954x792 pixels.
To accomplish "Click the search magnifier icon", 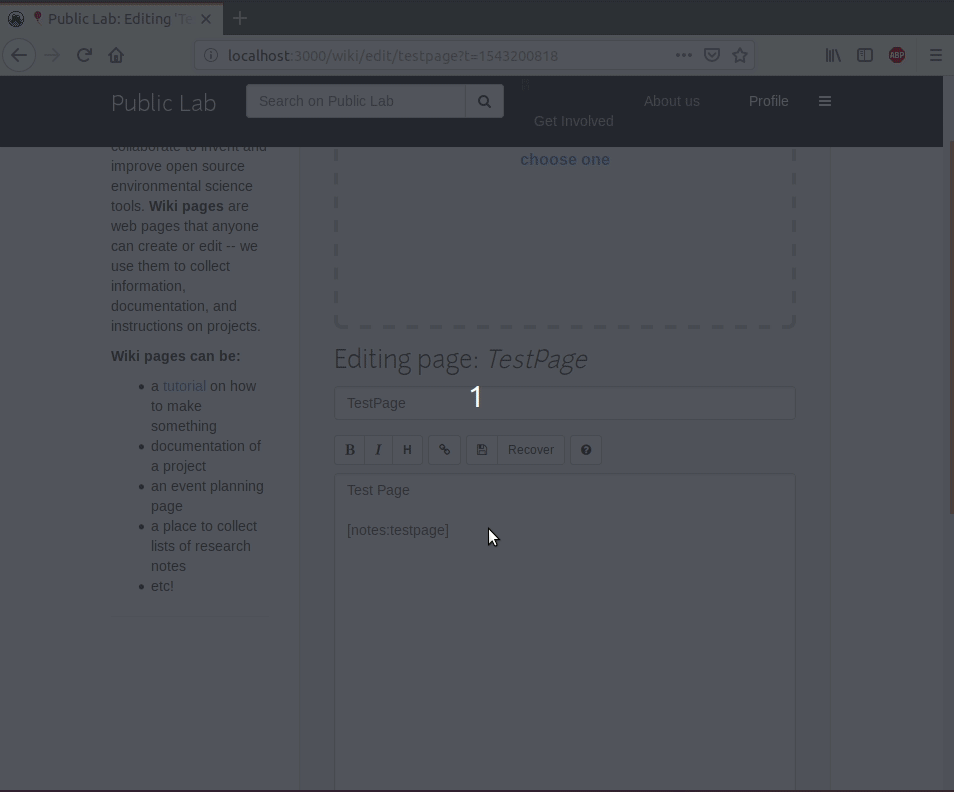I will pyautogui.click(x=484, y=101).
